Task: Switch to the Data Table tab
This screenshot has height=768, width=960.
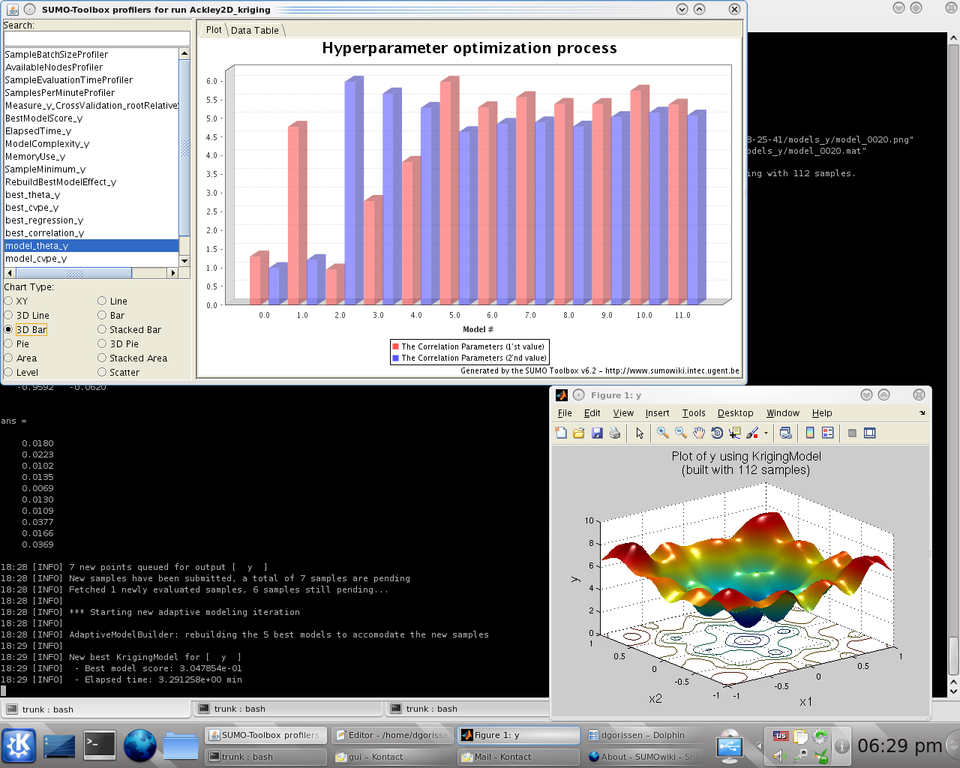Action: 255,30
